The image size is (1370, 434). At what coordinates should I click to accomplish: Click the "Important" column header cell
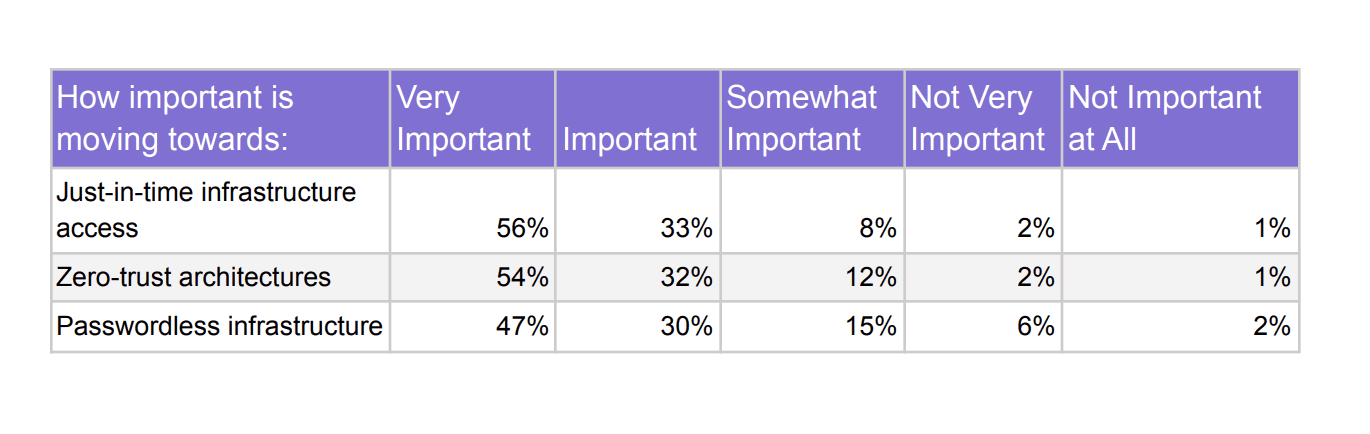tap(637, 118)
